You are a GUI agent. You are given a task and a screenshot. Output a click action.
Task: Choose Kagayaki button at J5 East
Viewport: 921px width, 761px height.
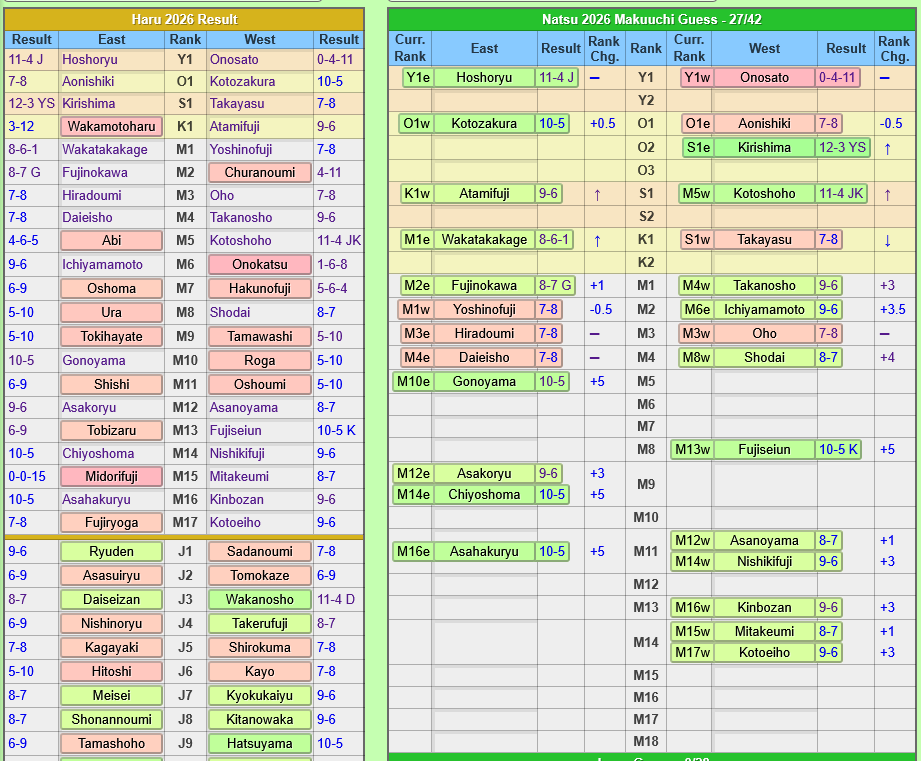click(x=112, y=648)
